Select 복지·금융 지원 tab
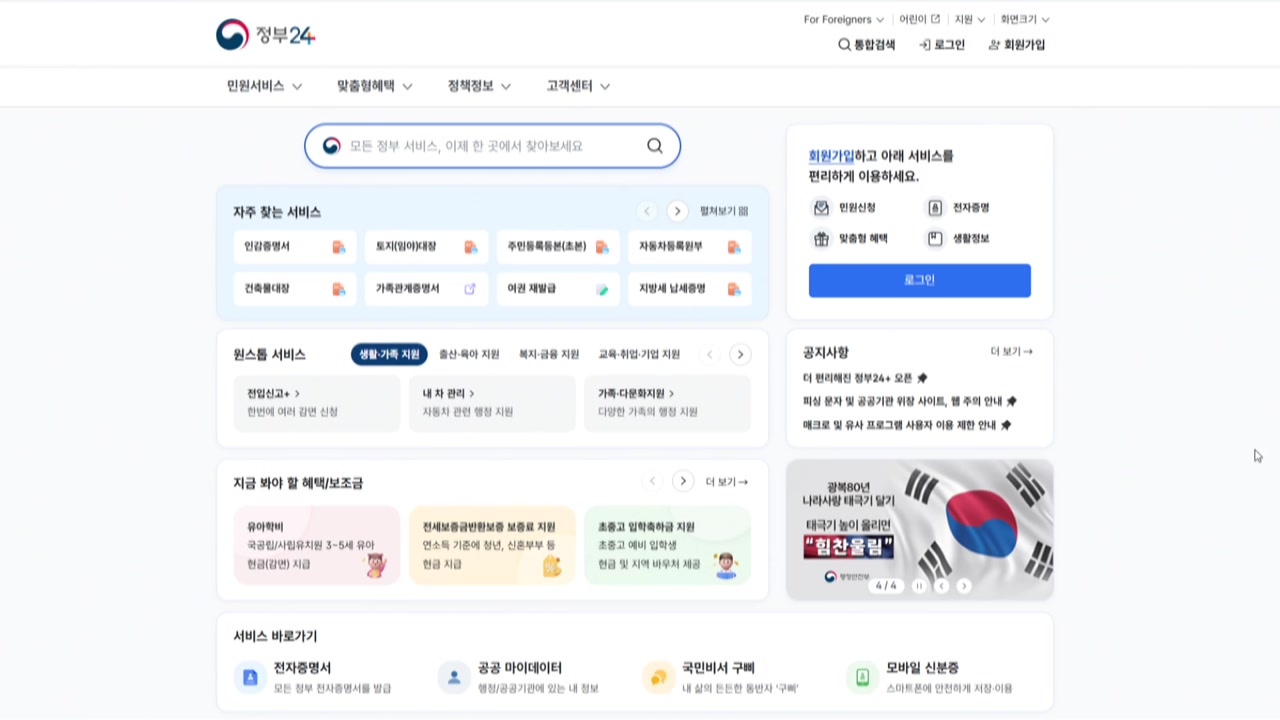 pos(549,354)
